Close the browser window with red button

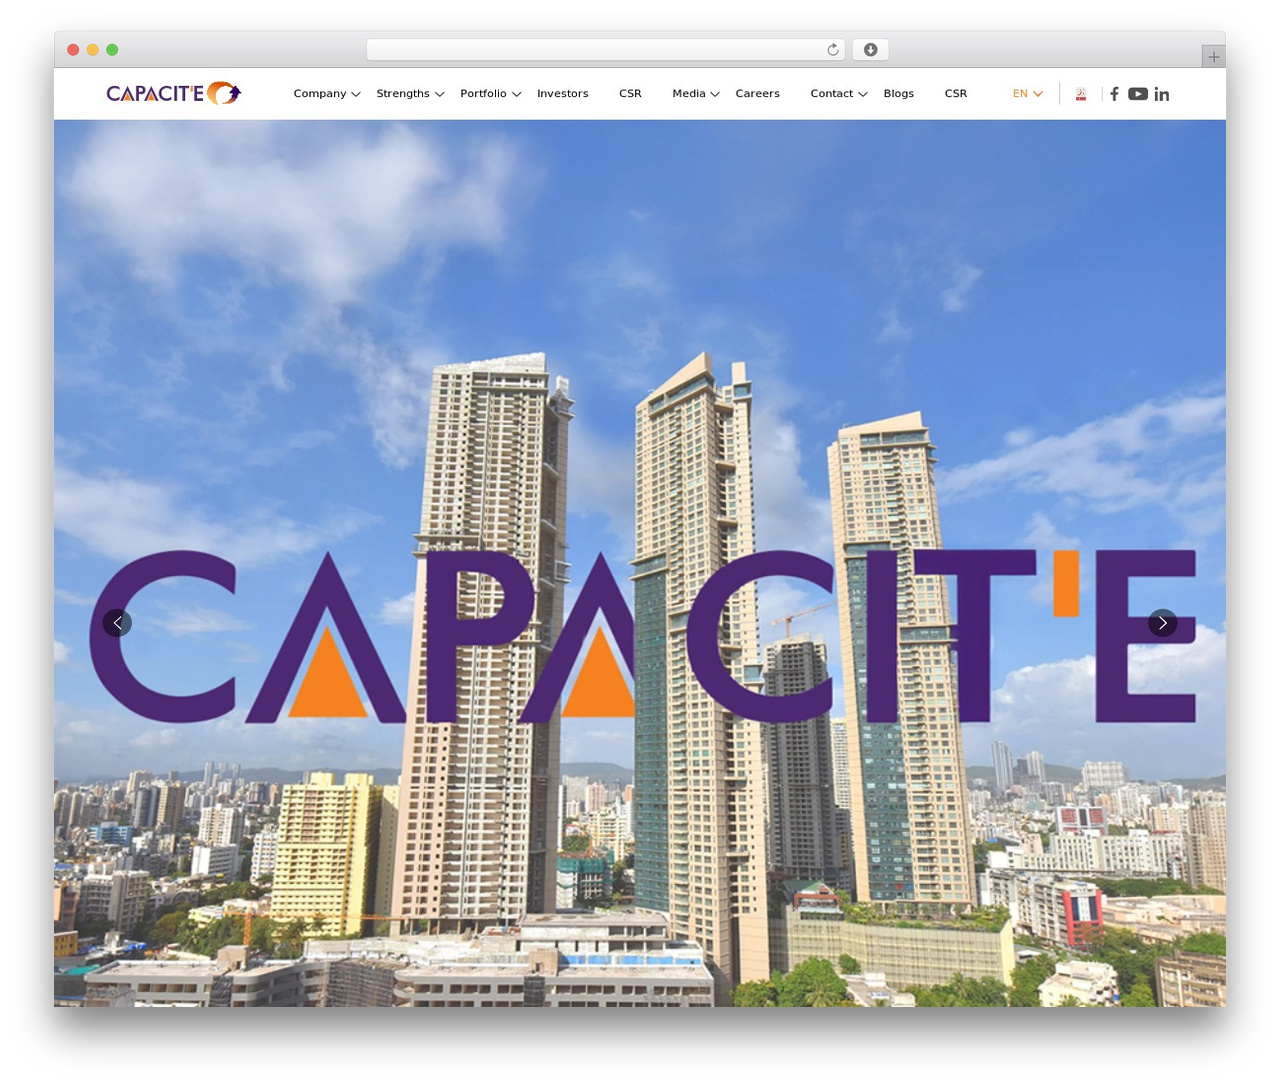point(73,49)
